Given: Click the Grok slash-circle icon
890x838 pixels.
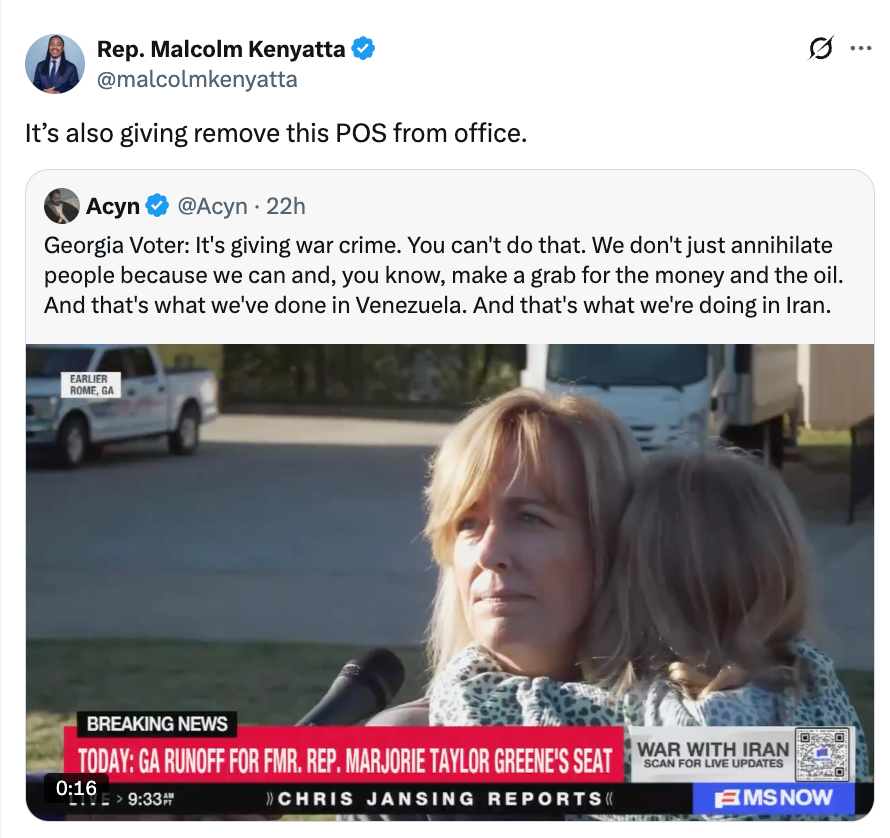Looking at the screenshot, I should point(821,48).
